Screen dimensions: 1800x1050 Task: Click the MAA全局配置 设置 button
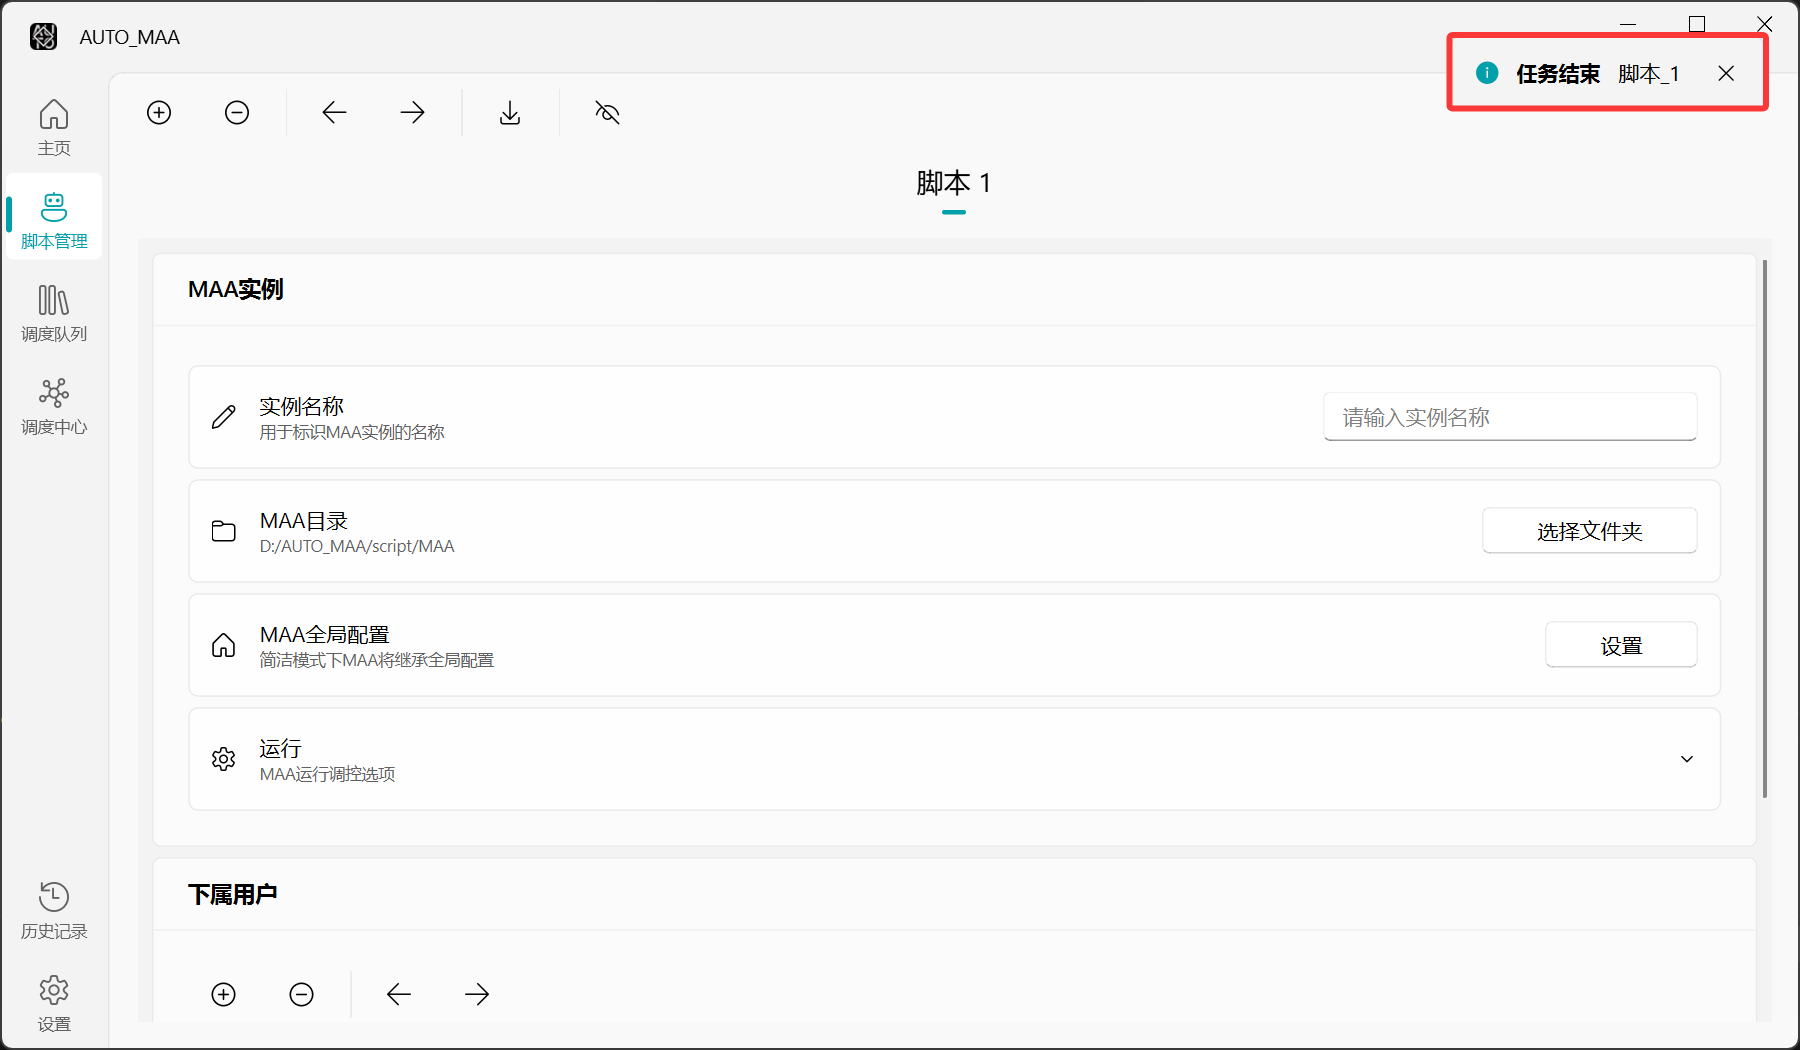[1620, 646]
